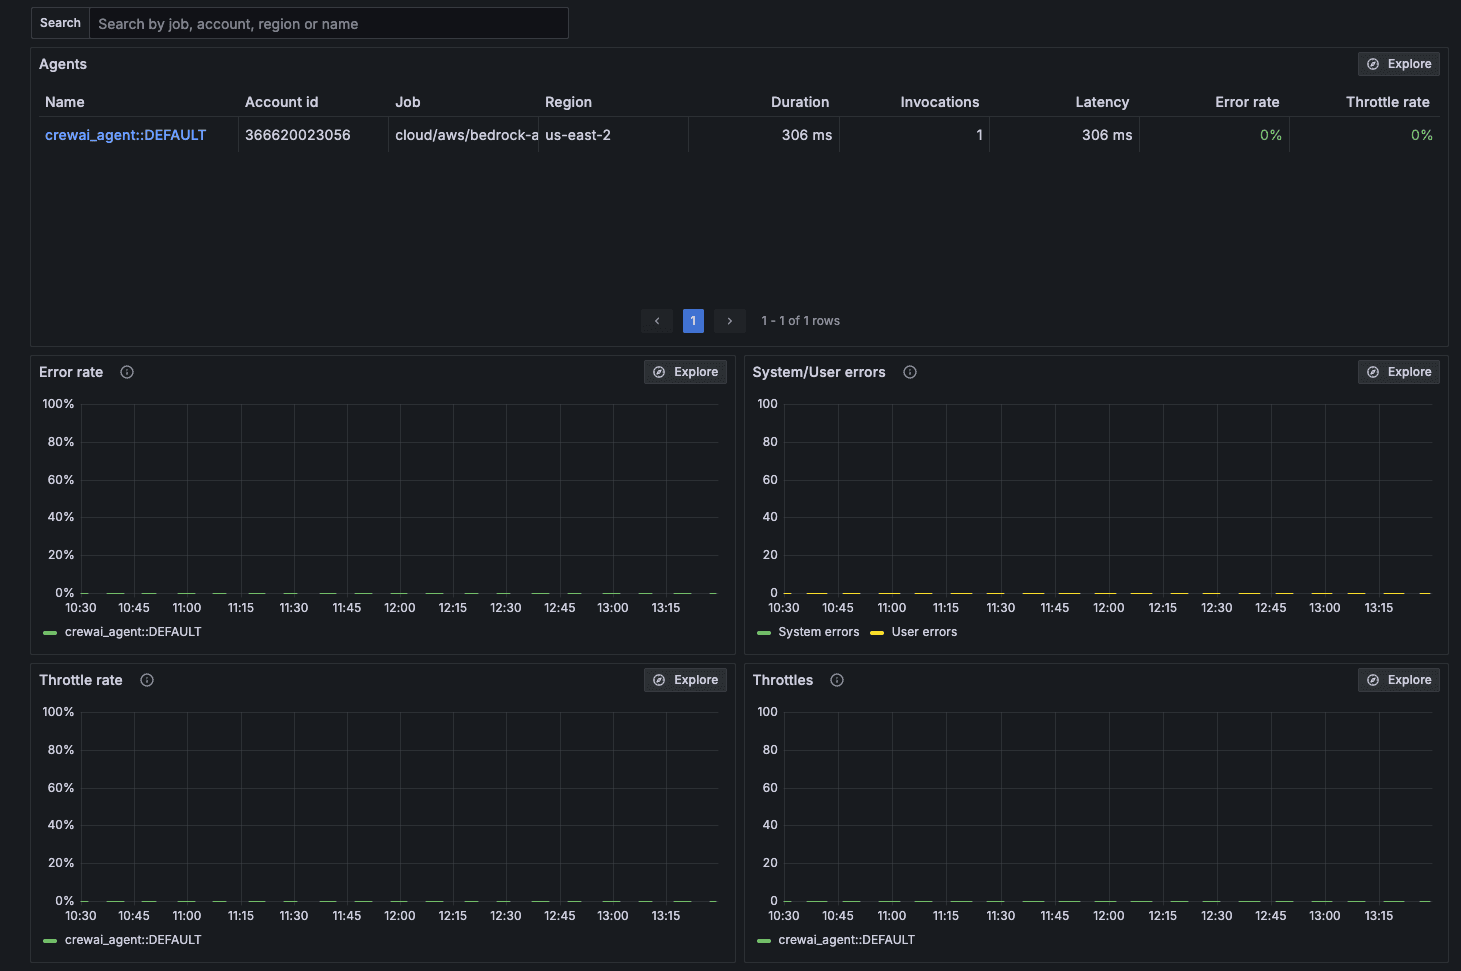Viewport: 1461px width, 971px height.
Task: Click the Explore compass icon on Throttle rate panel
Action: click(x=657, y=679)
